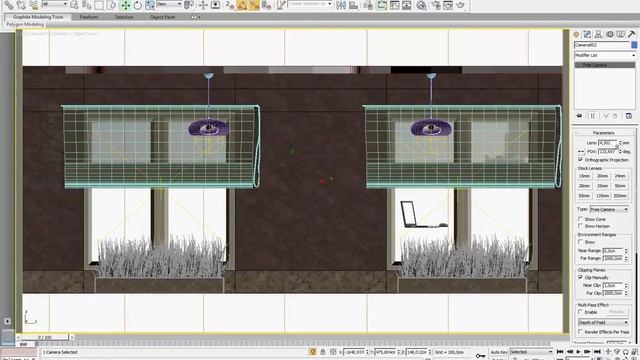
Task: Activate the Select and Rotate tool
Action: coord(138,5)
